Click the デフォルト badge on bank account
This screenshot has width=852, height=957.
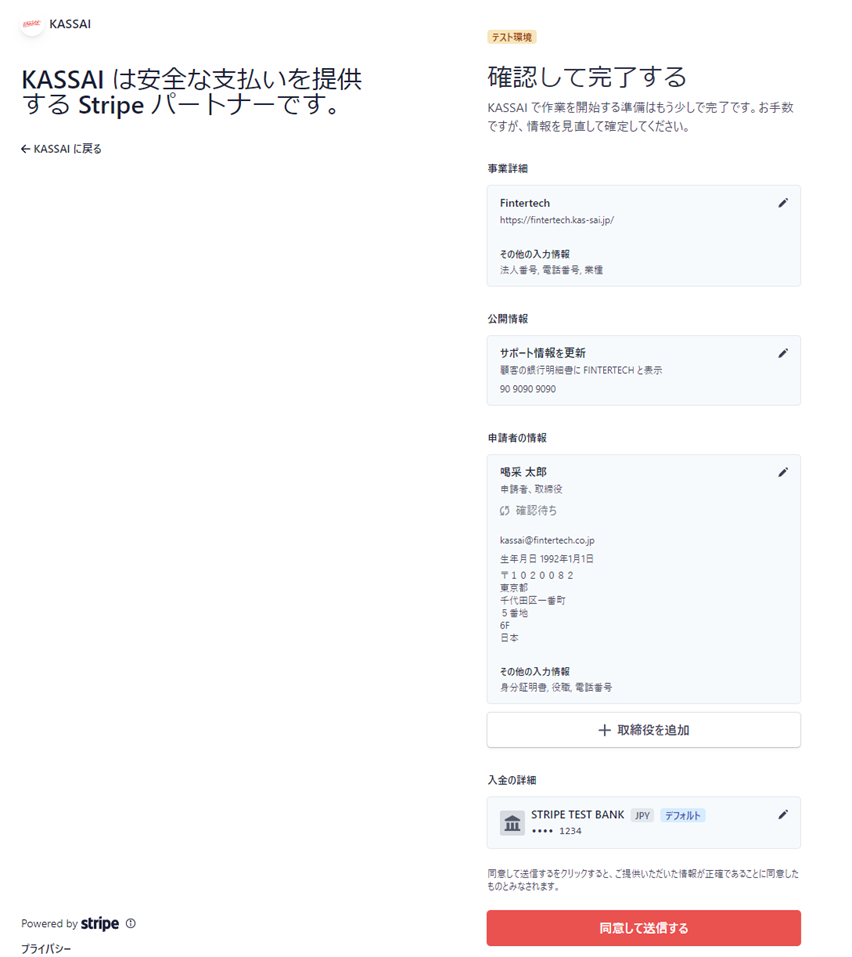(682, 816)
